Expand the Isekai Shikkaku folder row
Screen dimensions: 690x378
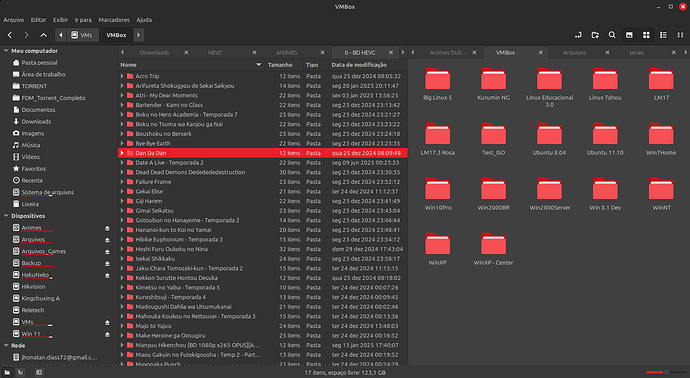point(122,259)
